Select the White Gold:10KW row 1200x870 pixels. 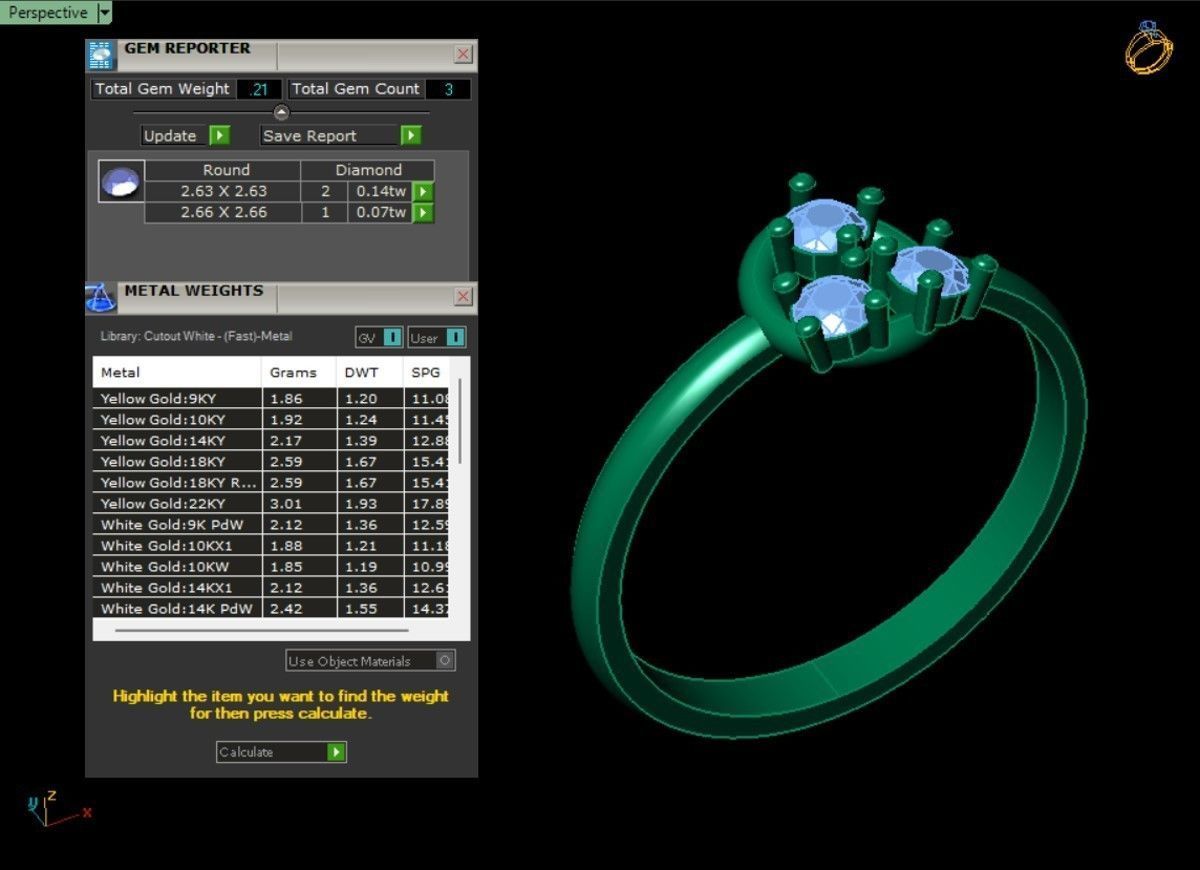click(x=271, y=566)
